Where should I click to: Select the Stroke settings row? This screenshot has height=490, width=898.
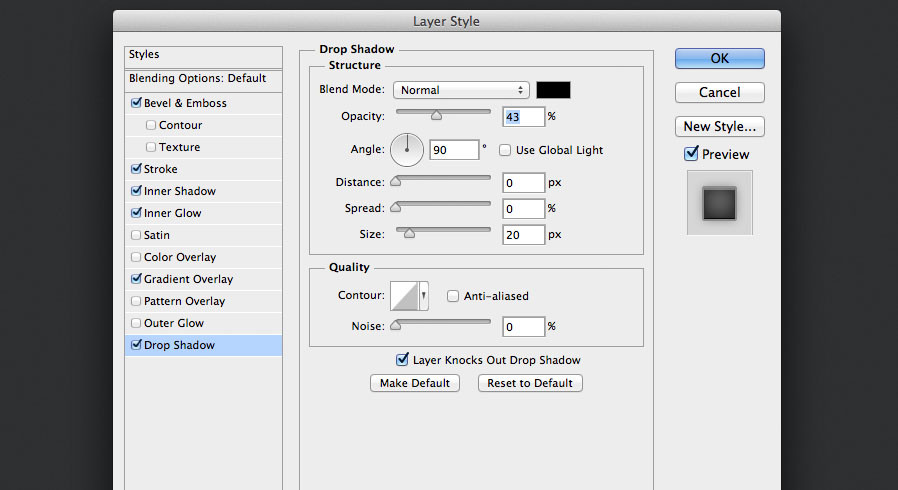[203, 169]
